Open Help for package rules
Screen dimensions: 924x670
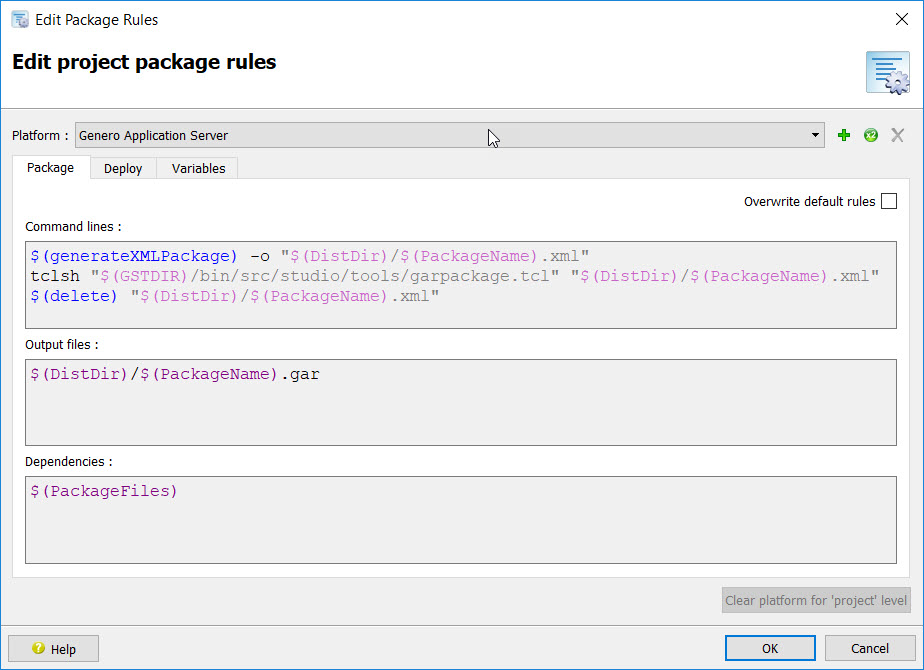coord(54,649)
